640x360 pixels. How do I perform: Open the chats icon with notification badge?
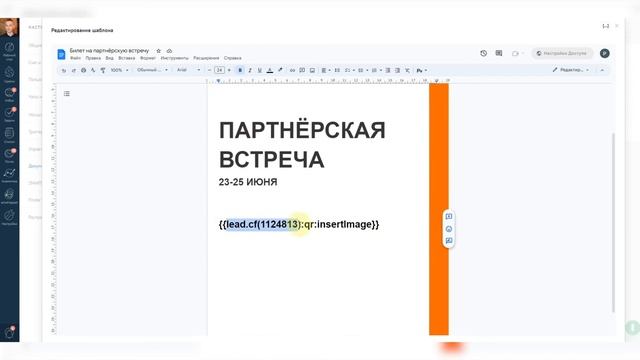click(9, 94)
